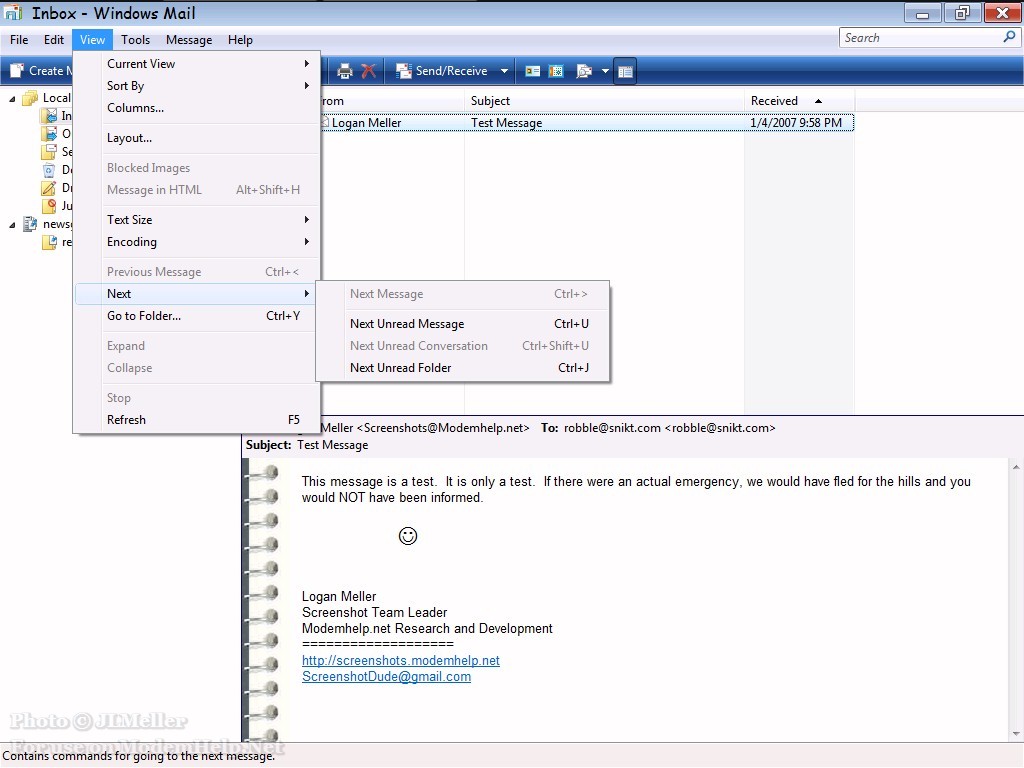Open the Send/Receive dropdown arrow

click(x=504, y=71)
